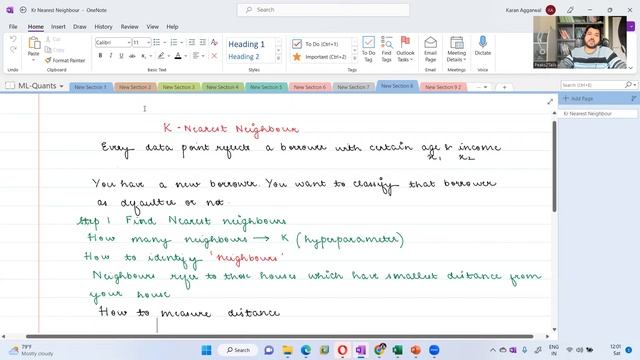Expand the Tags gallery arrow
The image size is (640, 360).
[355, 59]
